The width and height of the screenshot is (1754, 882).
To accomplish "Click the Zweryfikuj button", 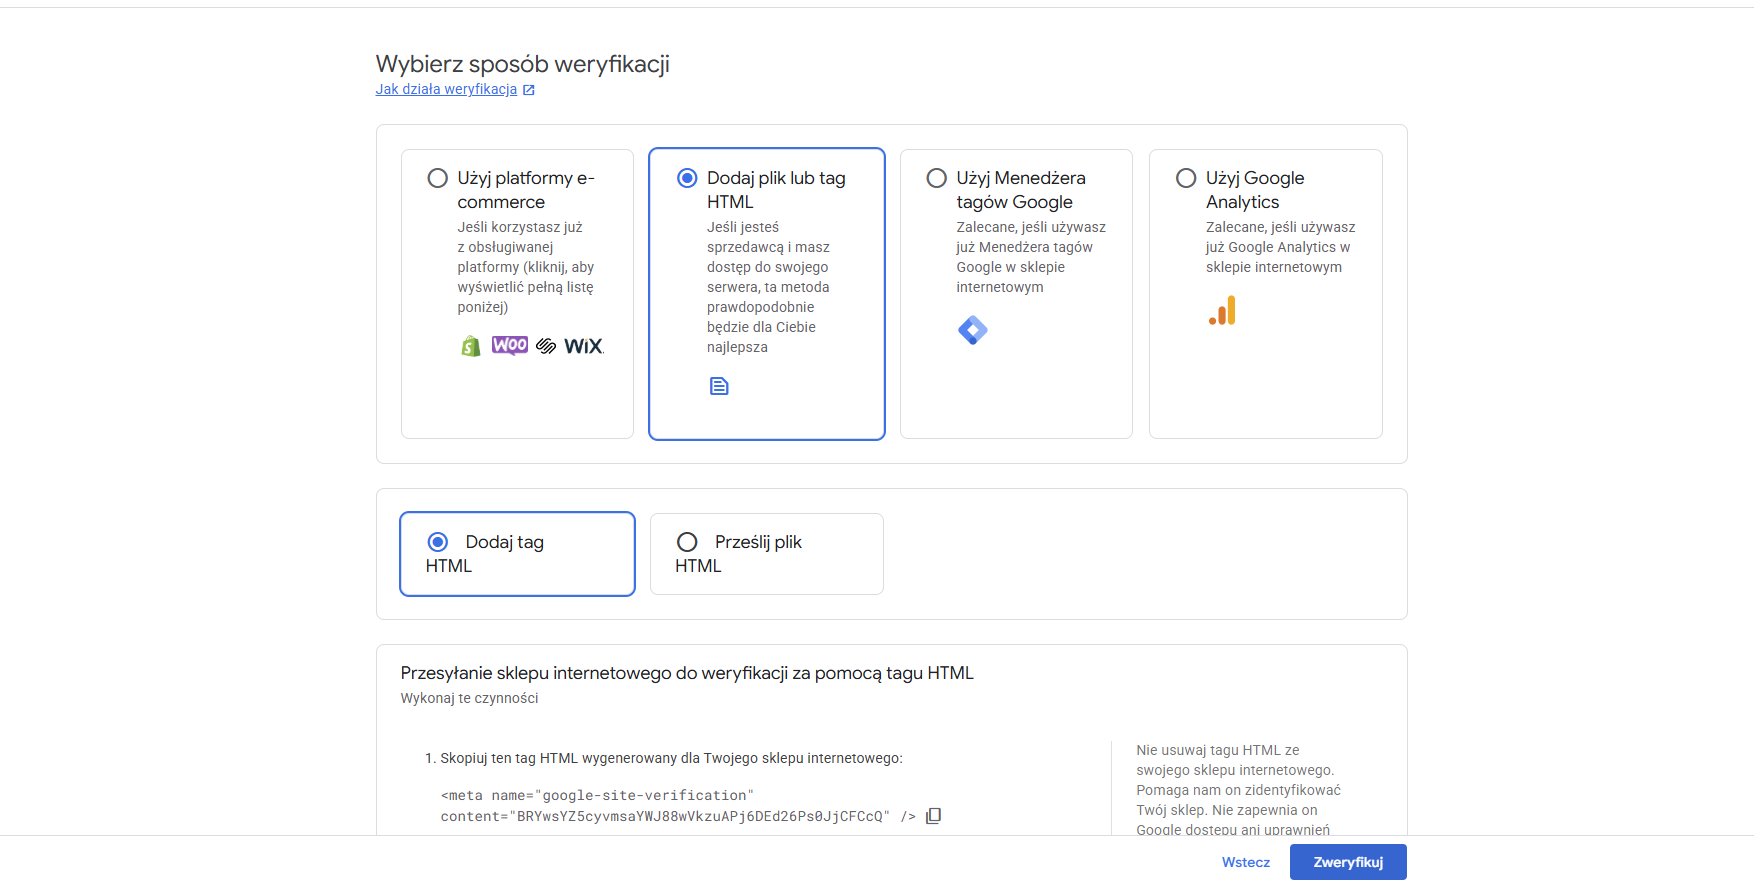I will 1348,862.
